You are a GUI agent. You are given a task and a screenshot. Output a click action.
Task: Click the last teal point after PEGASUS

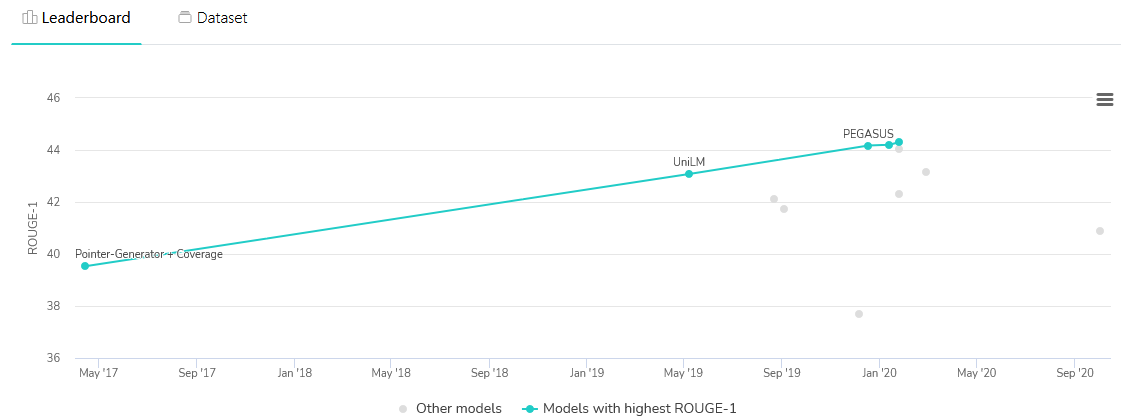[x=899, y=142]
